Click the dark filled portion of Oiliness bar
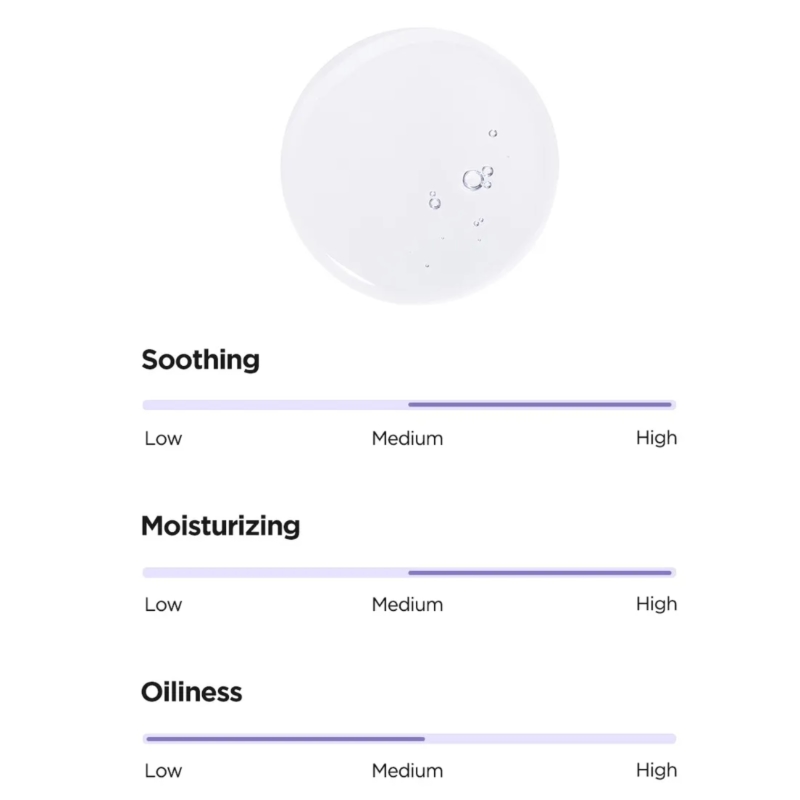This screenshot has height=800, width=800. [285, 739]
